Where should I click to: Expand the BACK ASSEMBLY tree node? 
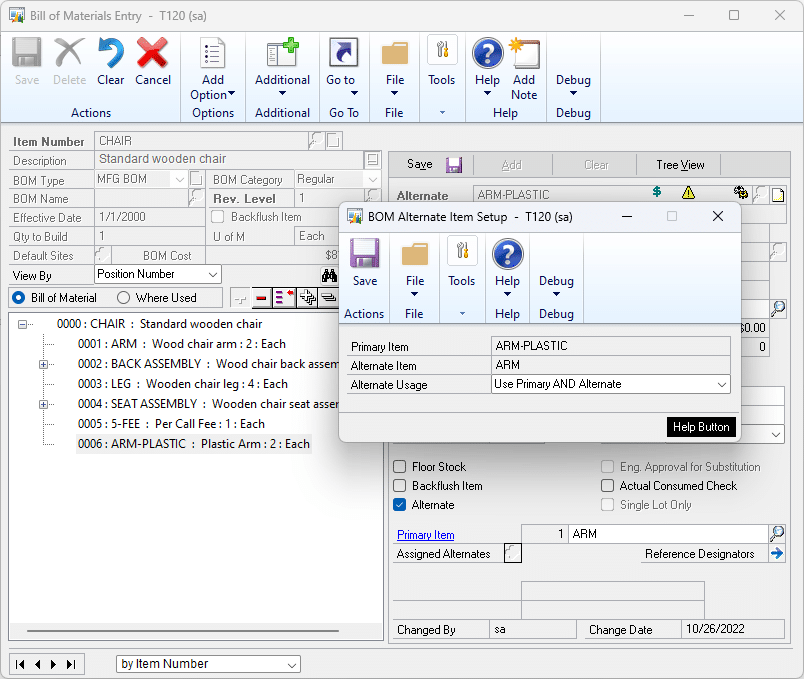(x=44, y=364)
